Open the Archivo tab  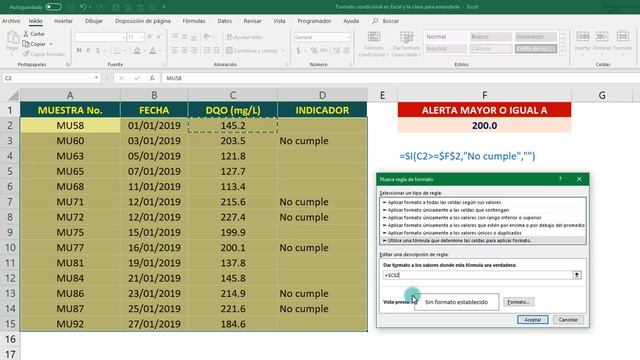tap(11, 21)
